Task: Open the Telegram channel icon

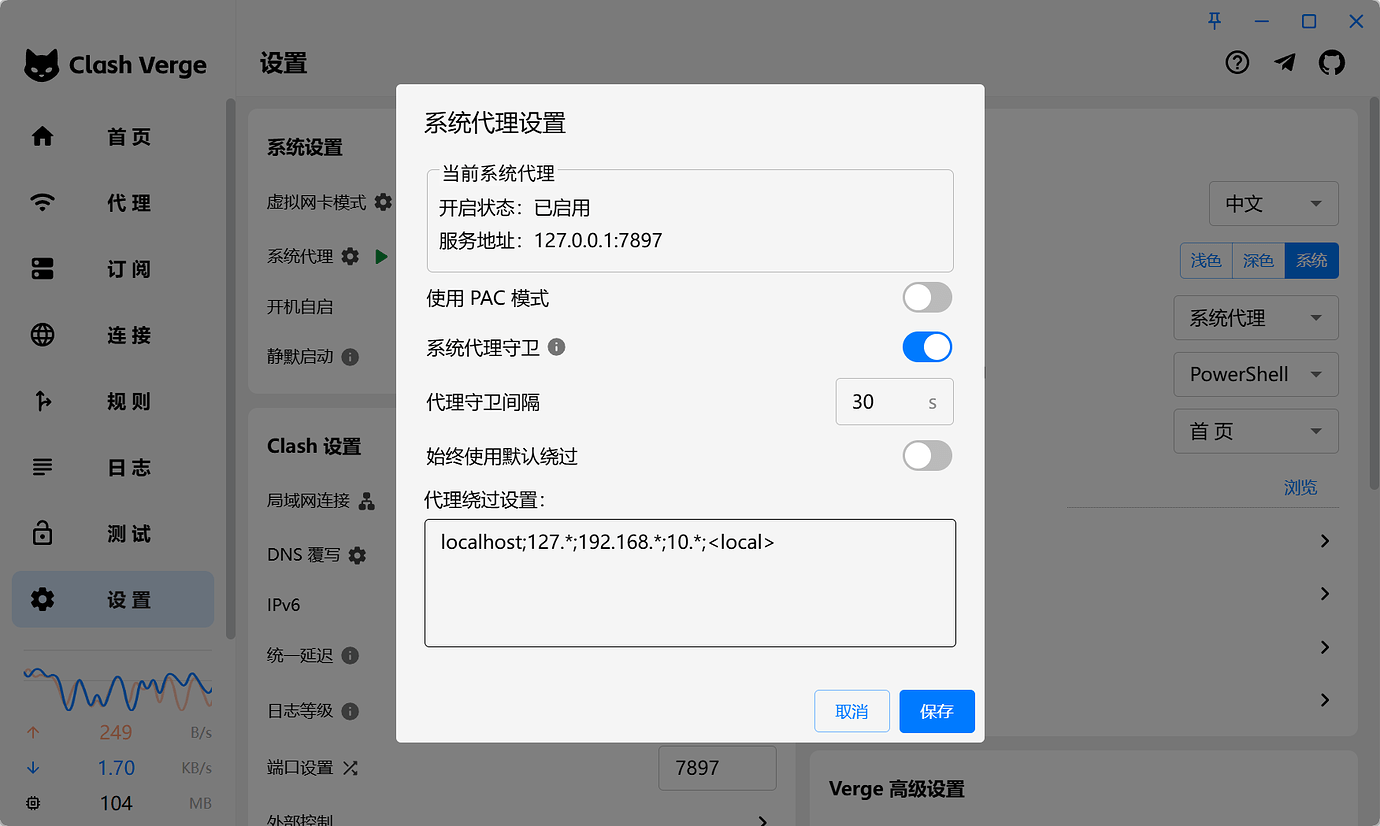Action: tap(1285, 63)
